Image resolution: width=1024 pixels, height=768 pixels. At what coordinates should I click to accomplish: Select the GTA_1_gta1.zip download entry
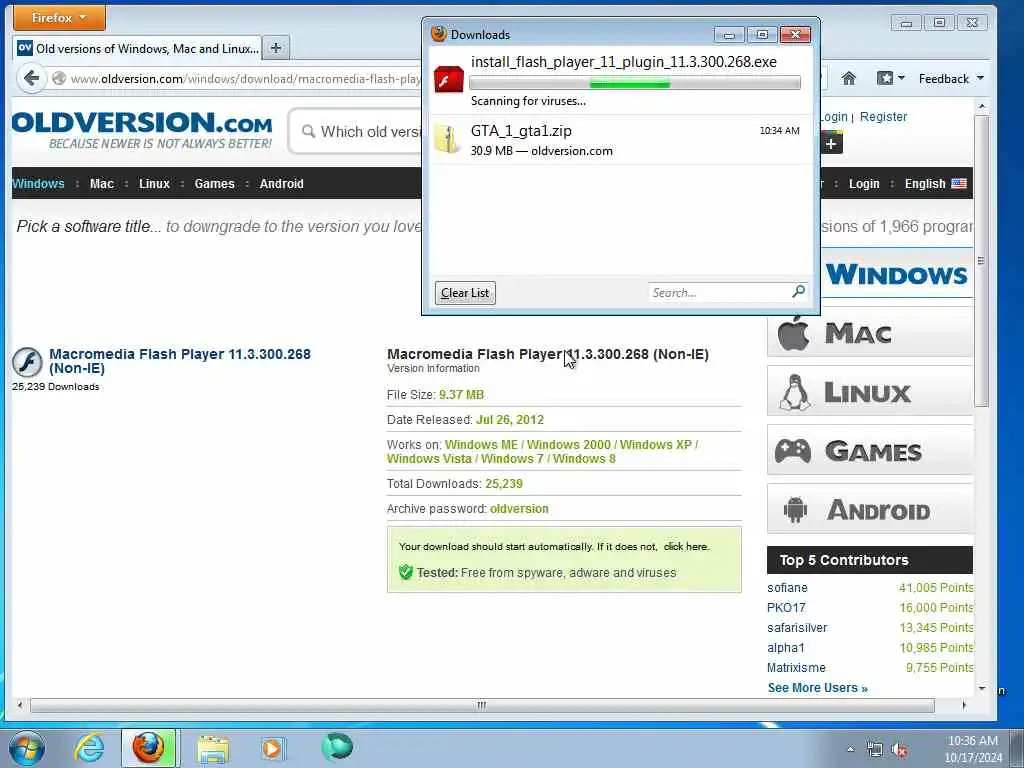621,140
